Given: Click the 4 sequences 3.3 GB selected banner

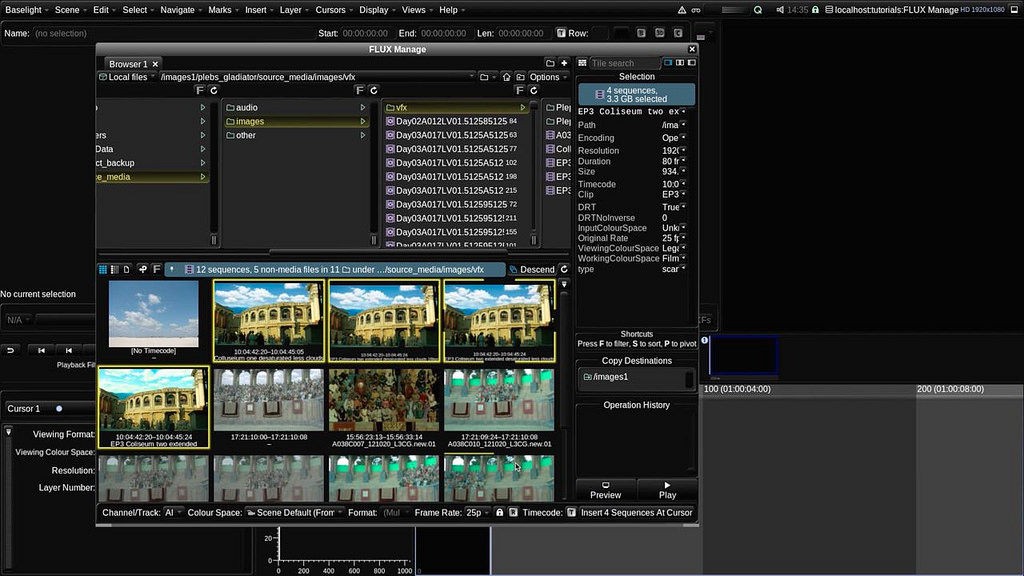Looking at the screenshot, I should click(636, 95).
